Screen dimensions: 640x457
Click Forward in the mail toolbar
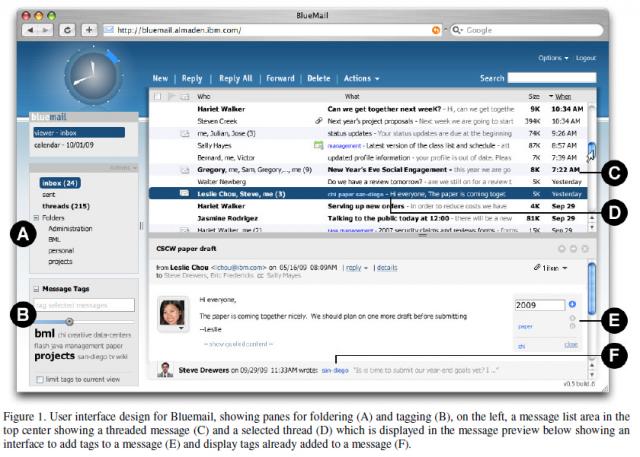tap(280, 78)
